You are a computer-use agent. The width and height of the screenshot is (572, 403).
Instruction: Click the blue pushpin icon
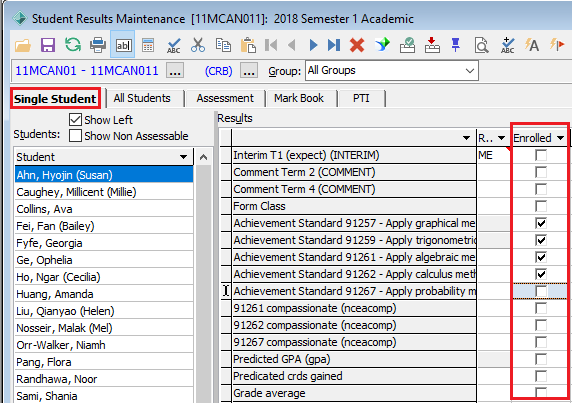[456, 45]
